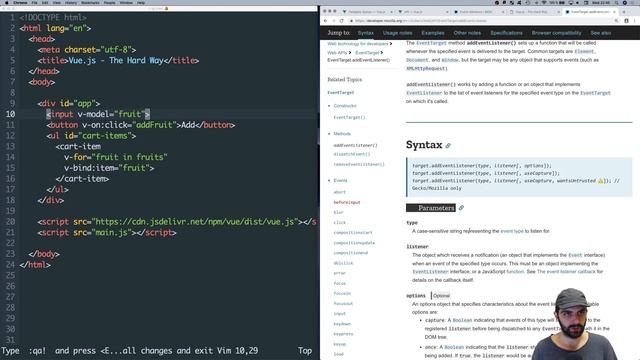Open the dblclick event link
Image resolution: width=640 pixels, height=360 pixels.
coord(343,263)
